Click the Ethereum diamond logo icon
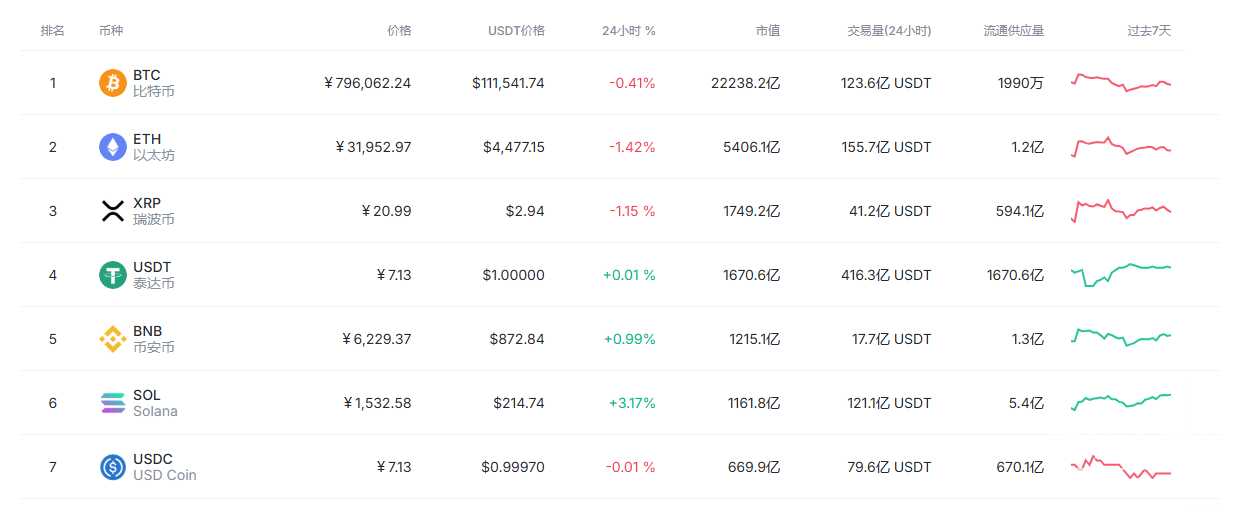1251x508 pixels. [x=113, y=147]
